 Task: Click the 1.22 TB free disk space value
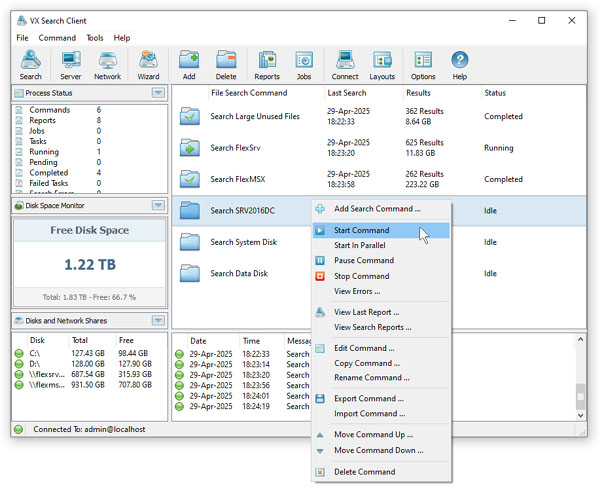point(90,265)
